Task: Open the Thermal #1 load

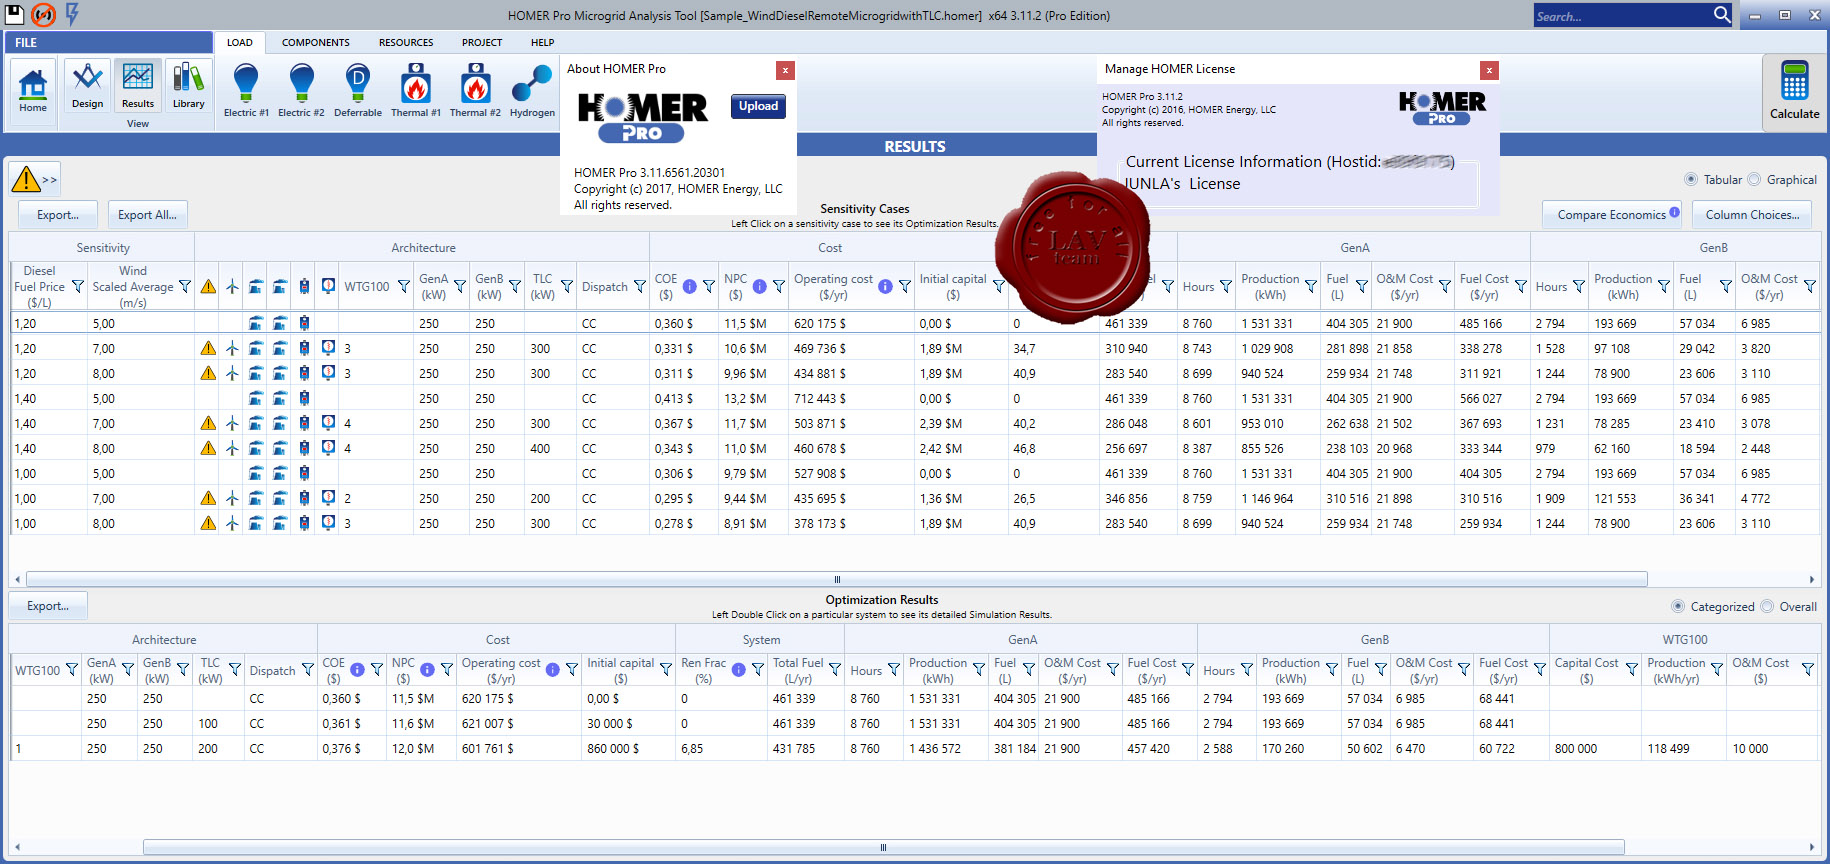Action: tap(416, 91)
